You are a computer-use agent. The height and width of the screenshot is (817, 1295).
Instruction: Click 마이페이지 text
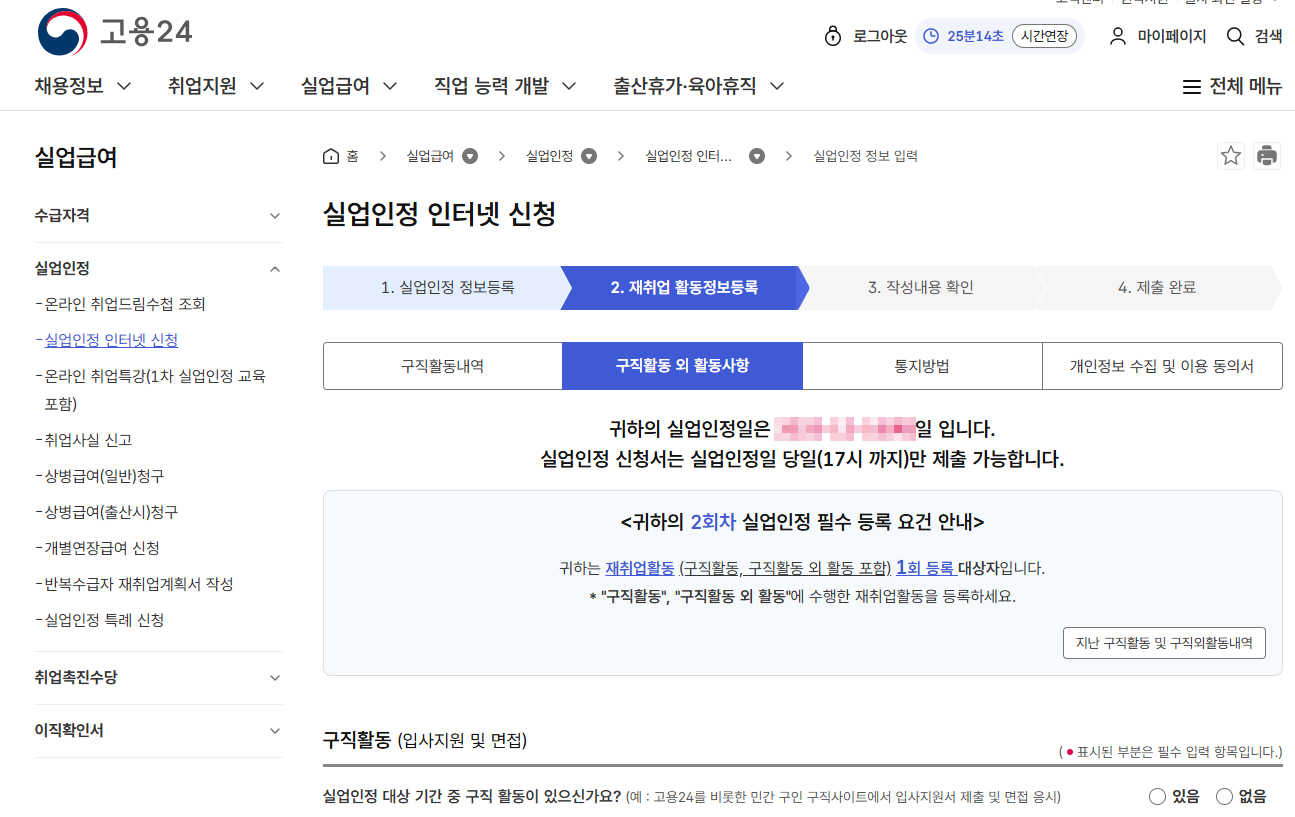click(x=1172, y=36)
